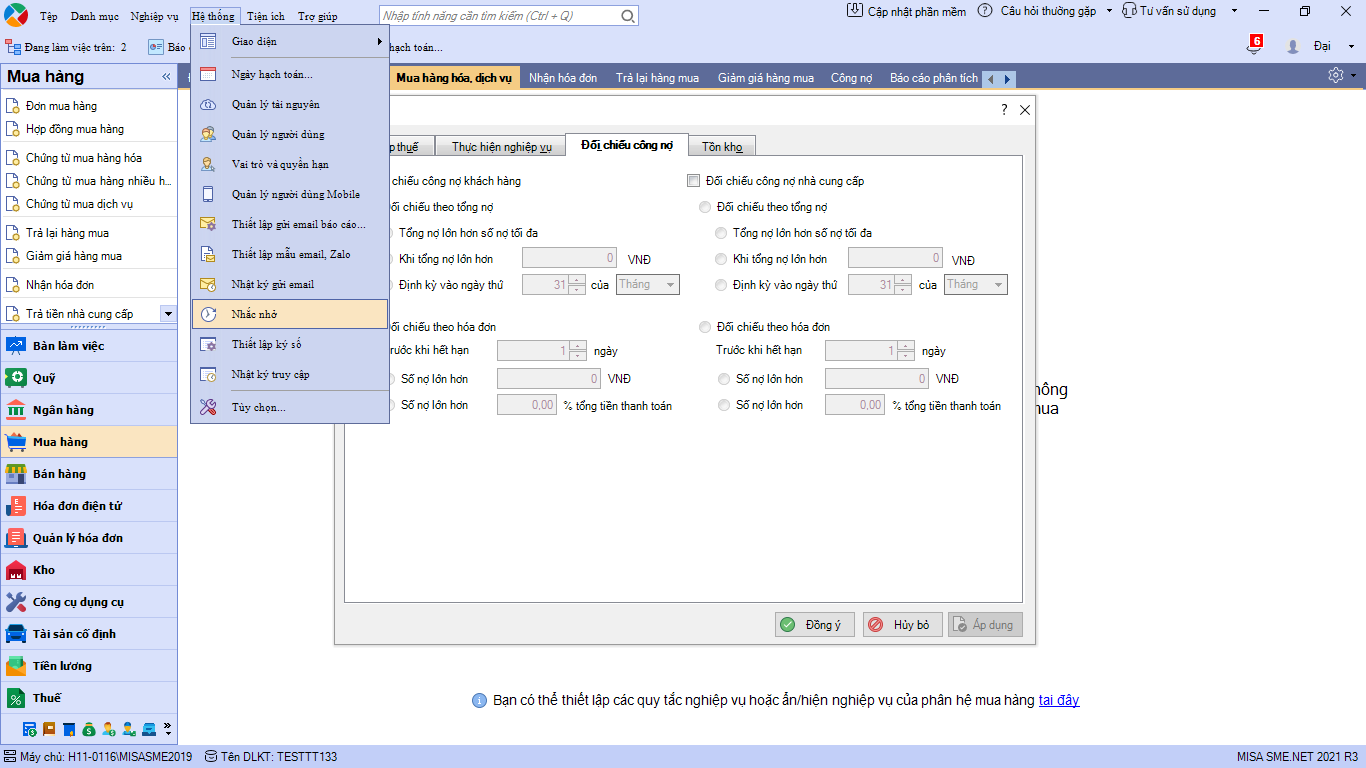Select supplier's Định kỳ vào ngày thứ radio

pos(721,285)
